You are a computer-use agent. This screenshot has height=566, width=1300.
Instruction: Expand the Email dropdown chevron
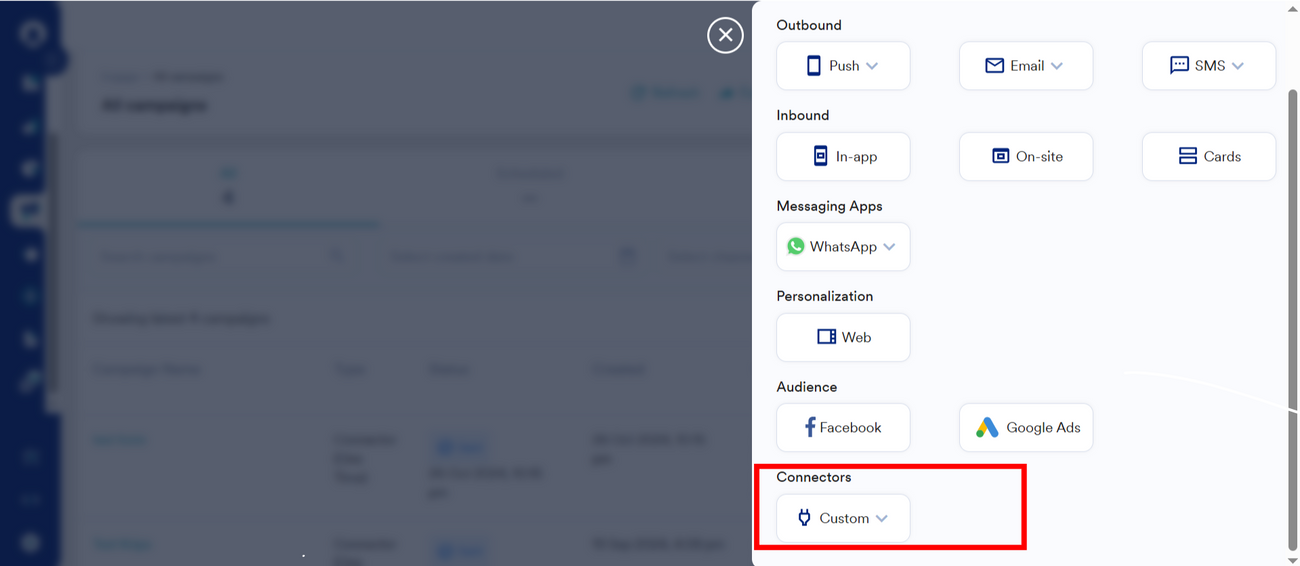1057,66
